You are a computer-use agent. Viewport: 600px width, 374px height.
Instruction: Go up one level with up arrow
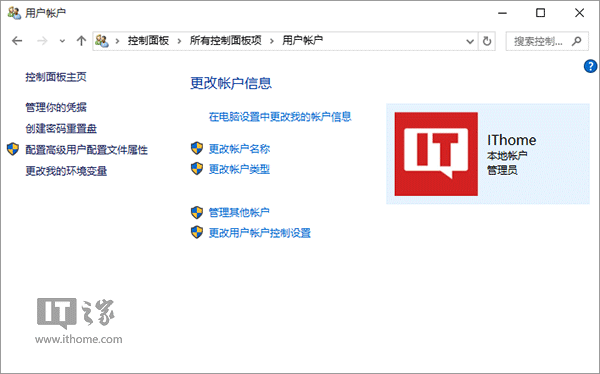(x=81, y=41)
